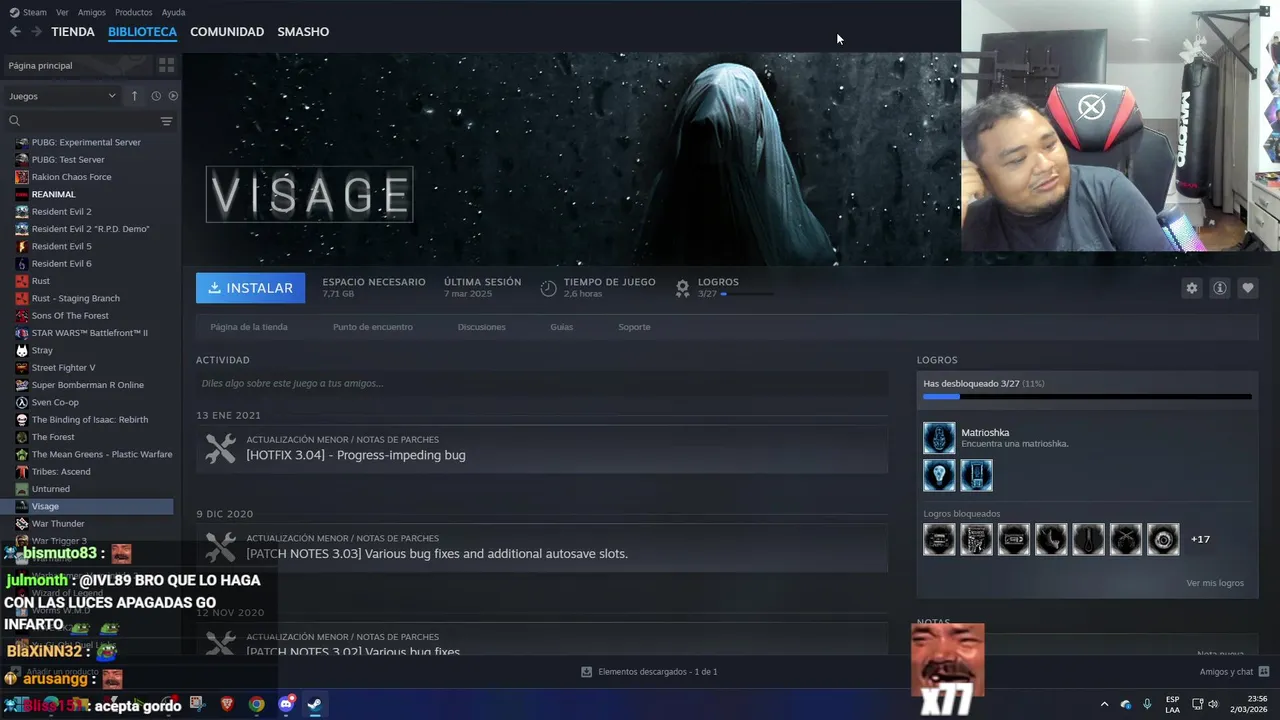Click the microphone icon in system tray
This screenshot has height=720, width=1280.
click(1147, 704)
